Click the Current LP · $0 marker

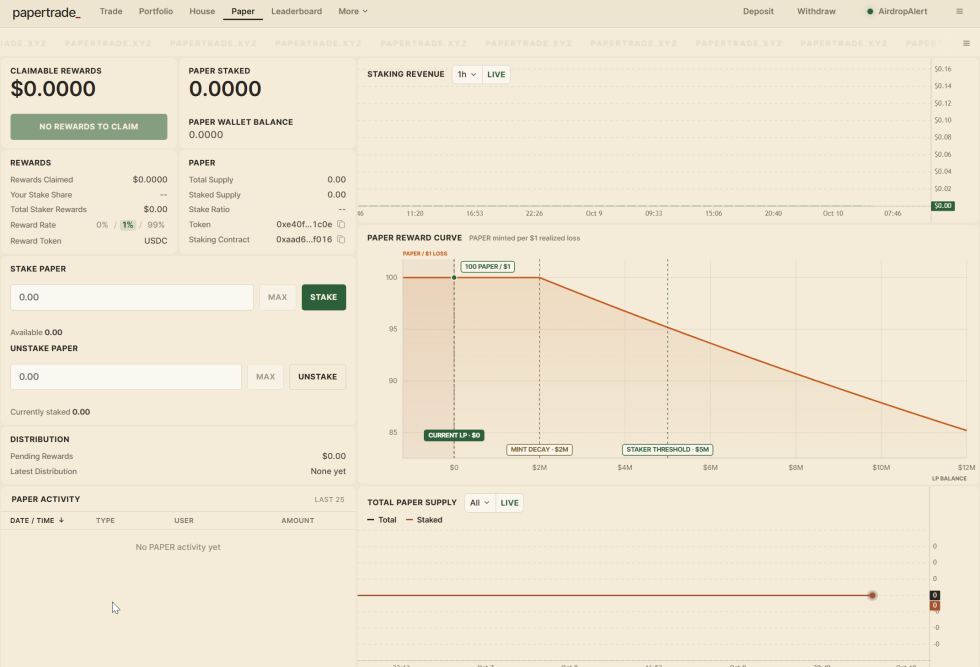click(454, 435)
